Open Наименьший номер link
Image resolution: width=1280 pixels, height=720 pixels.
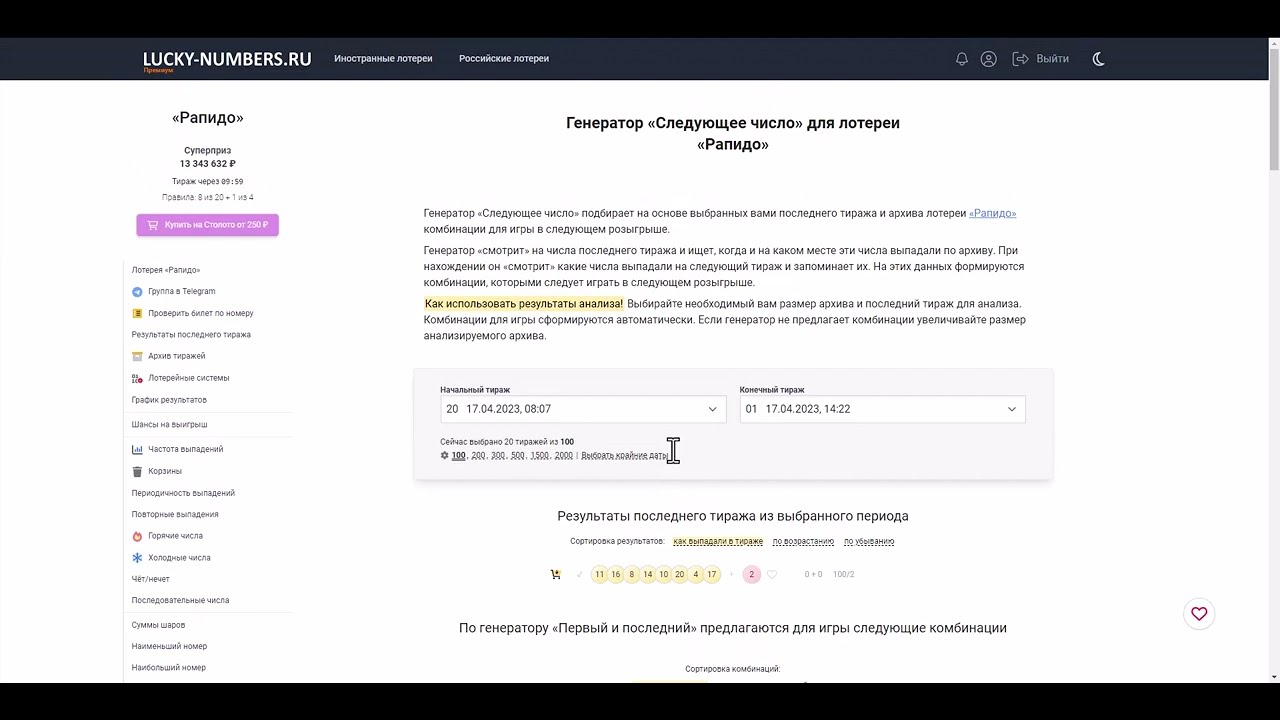(169, 646)
